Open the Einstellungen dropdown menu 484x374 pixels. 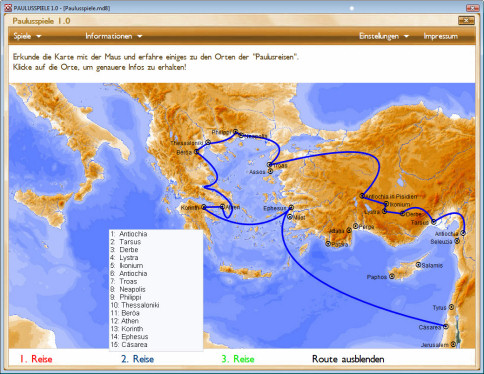tap(384, 36)
